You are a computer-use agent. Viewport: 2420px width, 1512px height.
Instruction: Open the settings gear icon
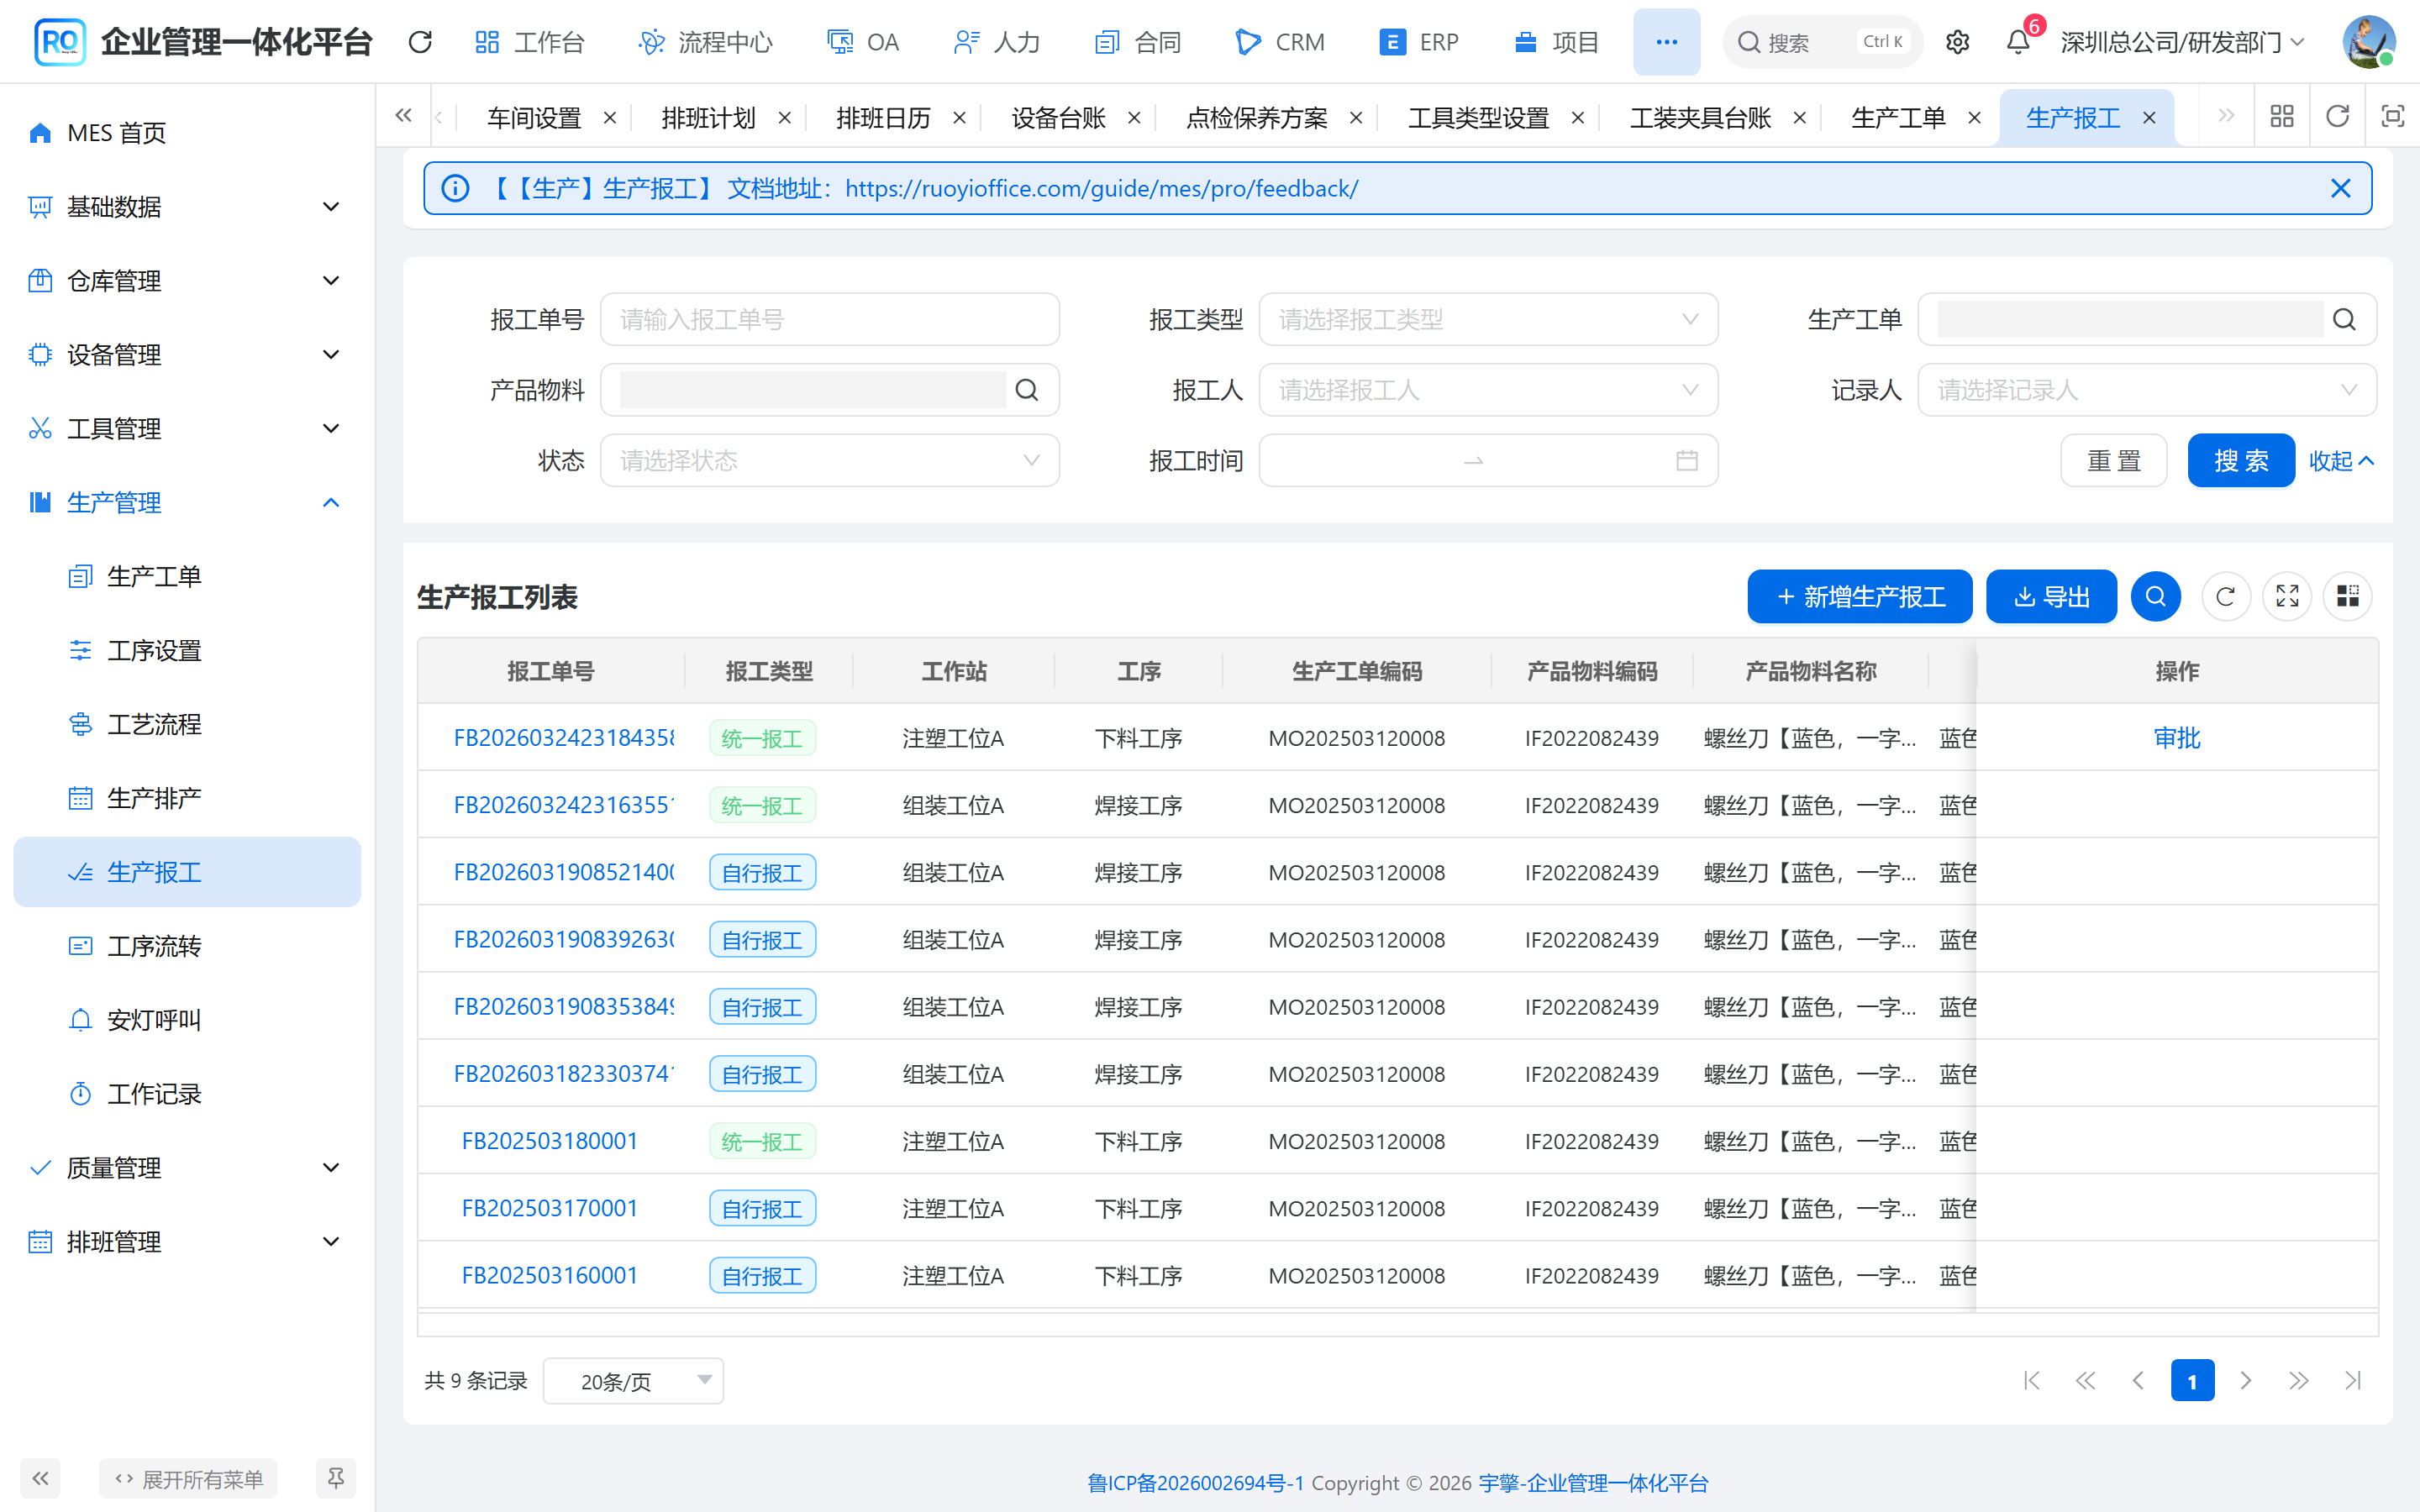(x=1957, y=42)
